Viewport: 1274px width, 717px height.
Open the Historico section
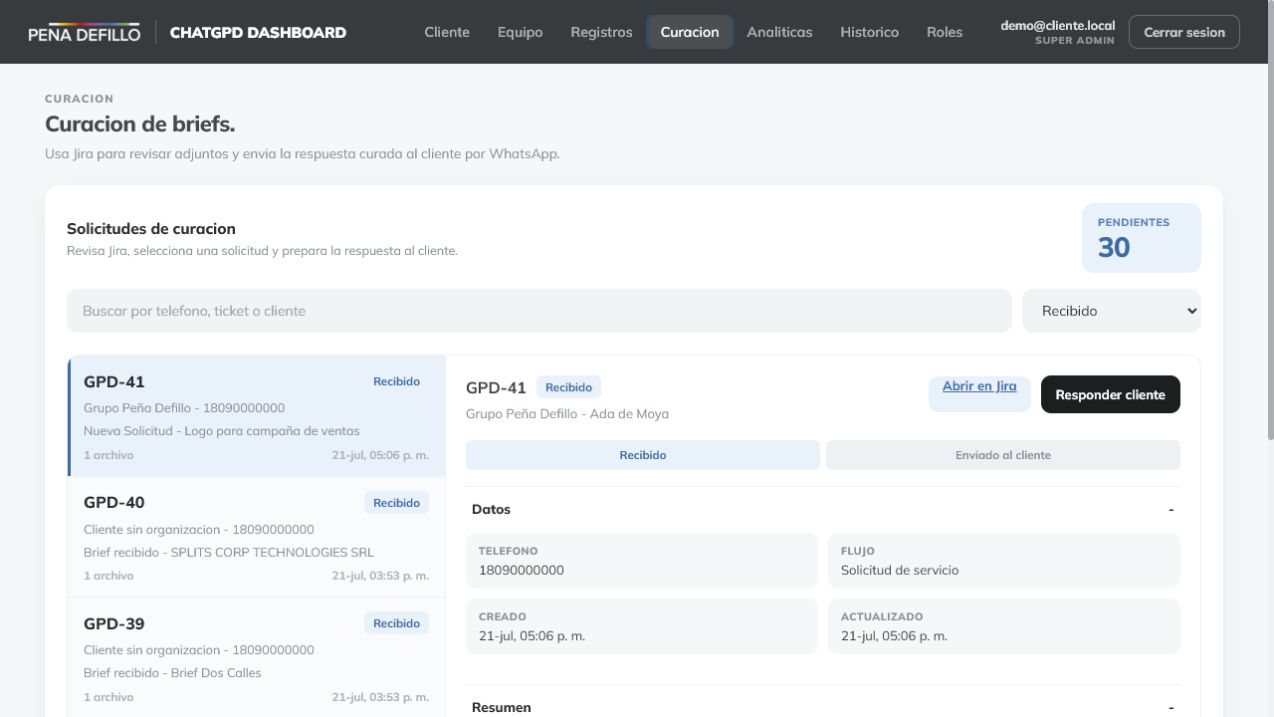click(869, 32)
